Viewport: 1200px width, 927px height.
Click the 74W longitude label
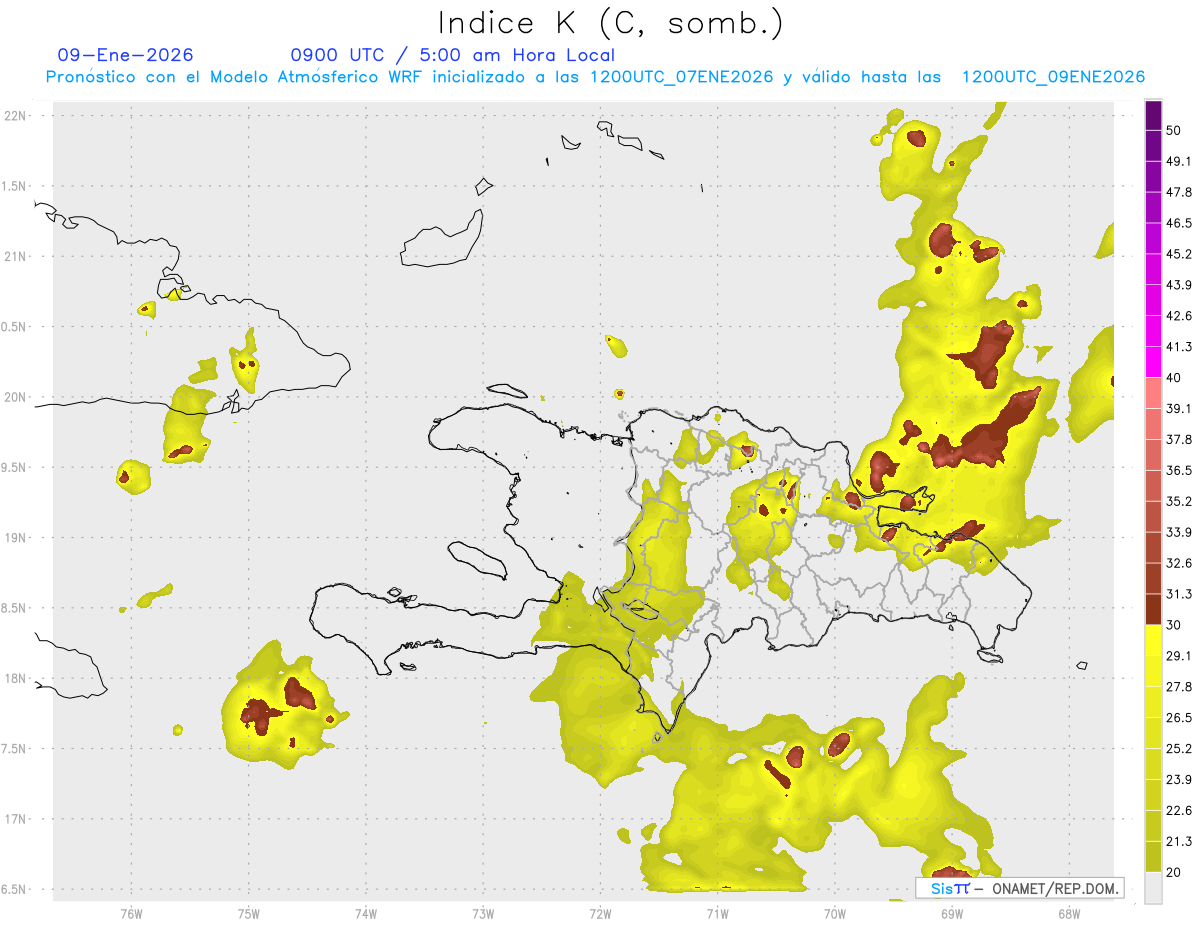(366, 913)
